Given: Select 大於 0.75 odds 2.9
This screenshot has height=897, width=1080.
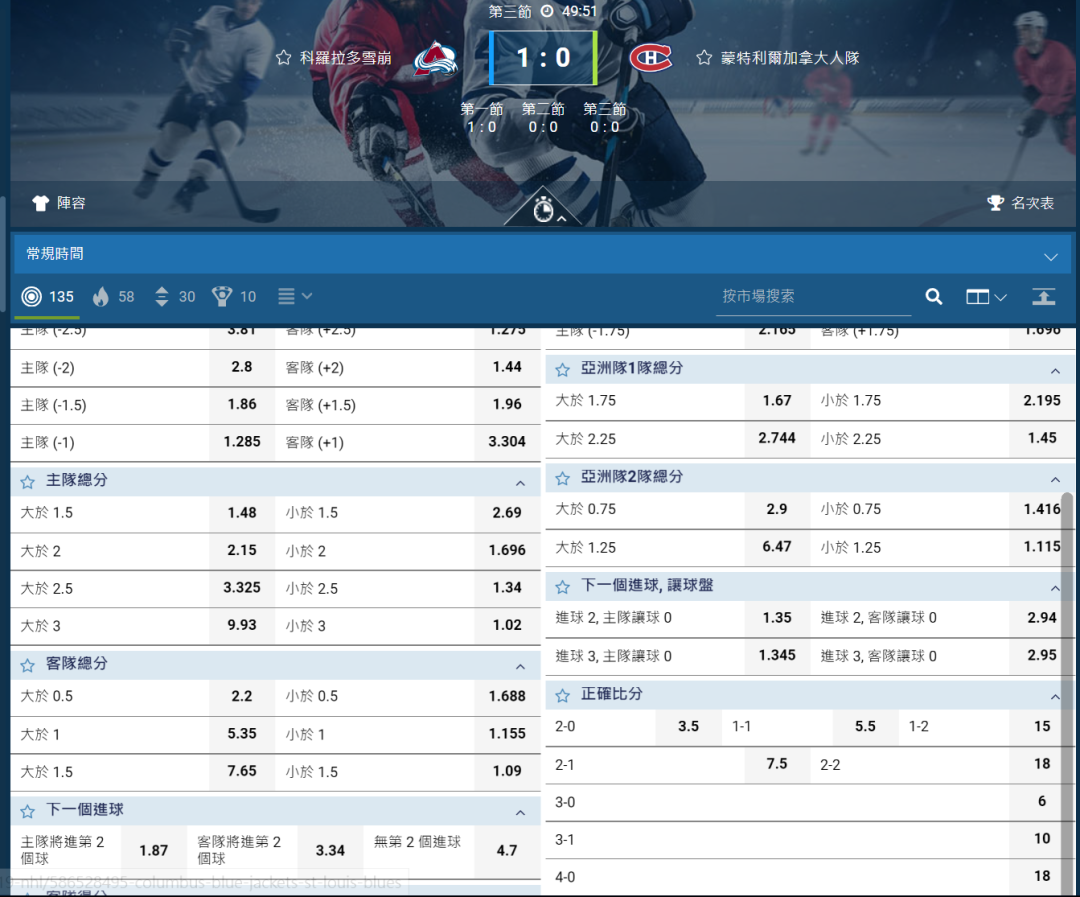Looking at the screenshot, I should pyautogui.click(x=777, y=510).
